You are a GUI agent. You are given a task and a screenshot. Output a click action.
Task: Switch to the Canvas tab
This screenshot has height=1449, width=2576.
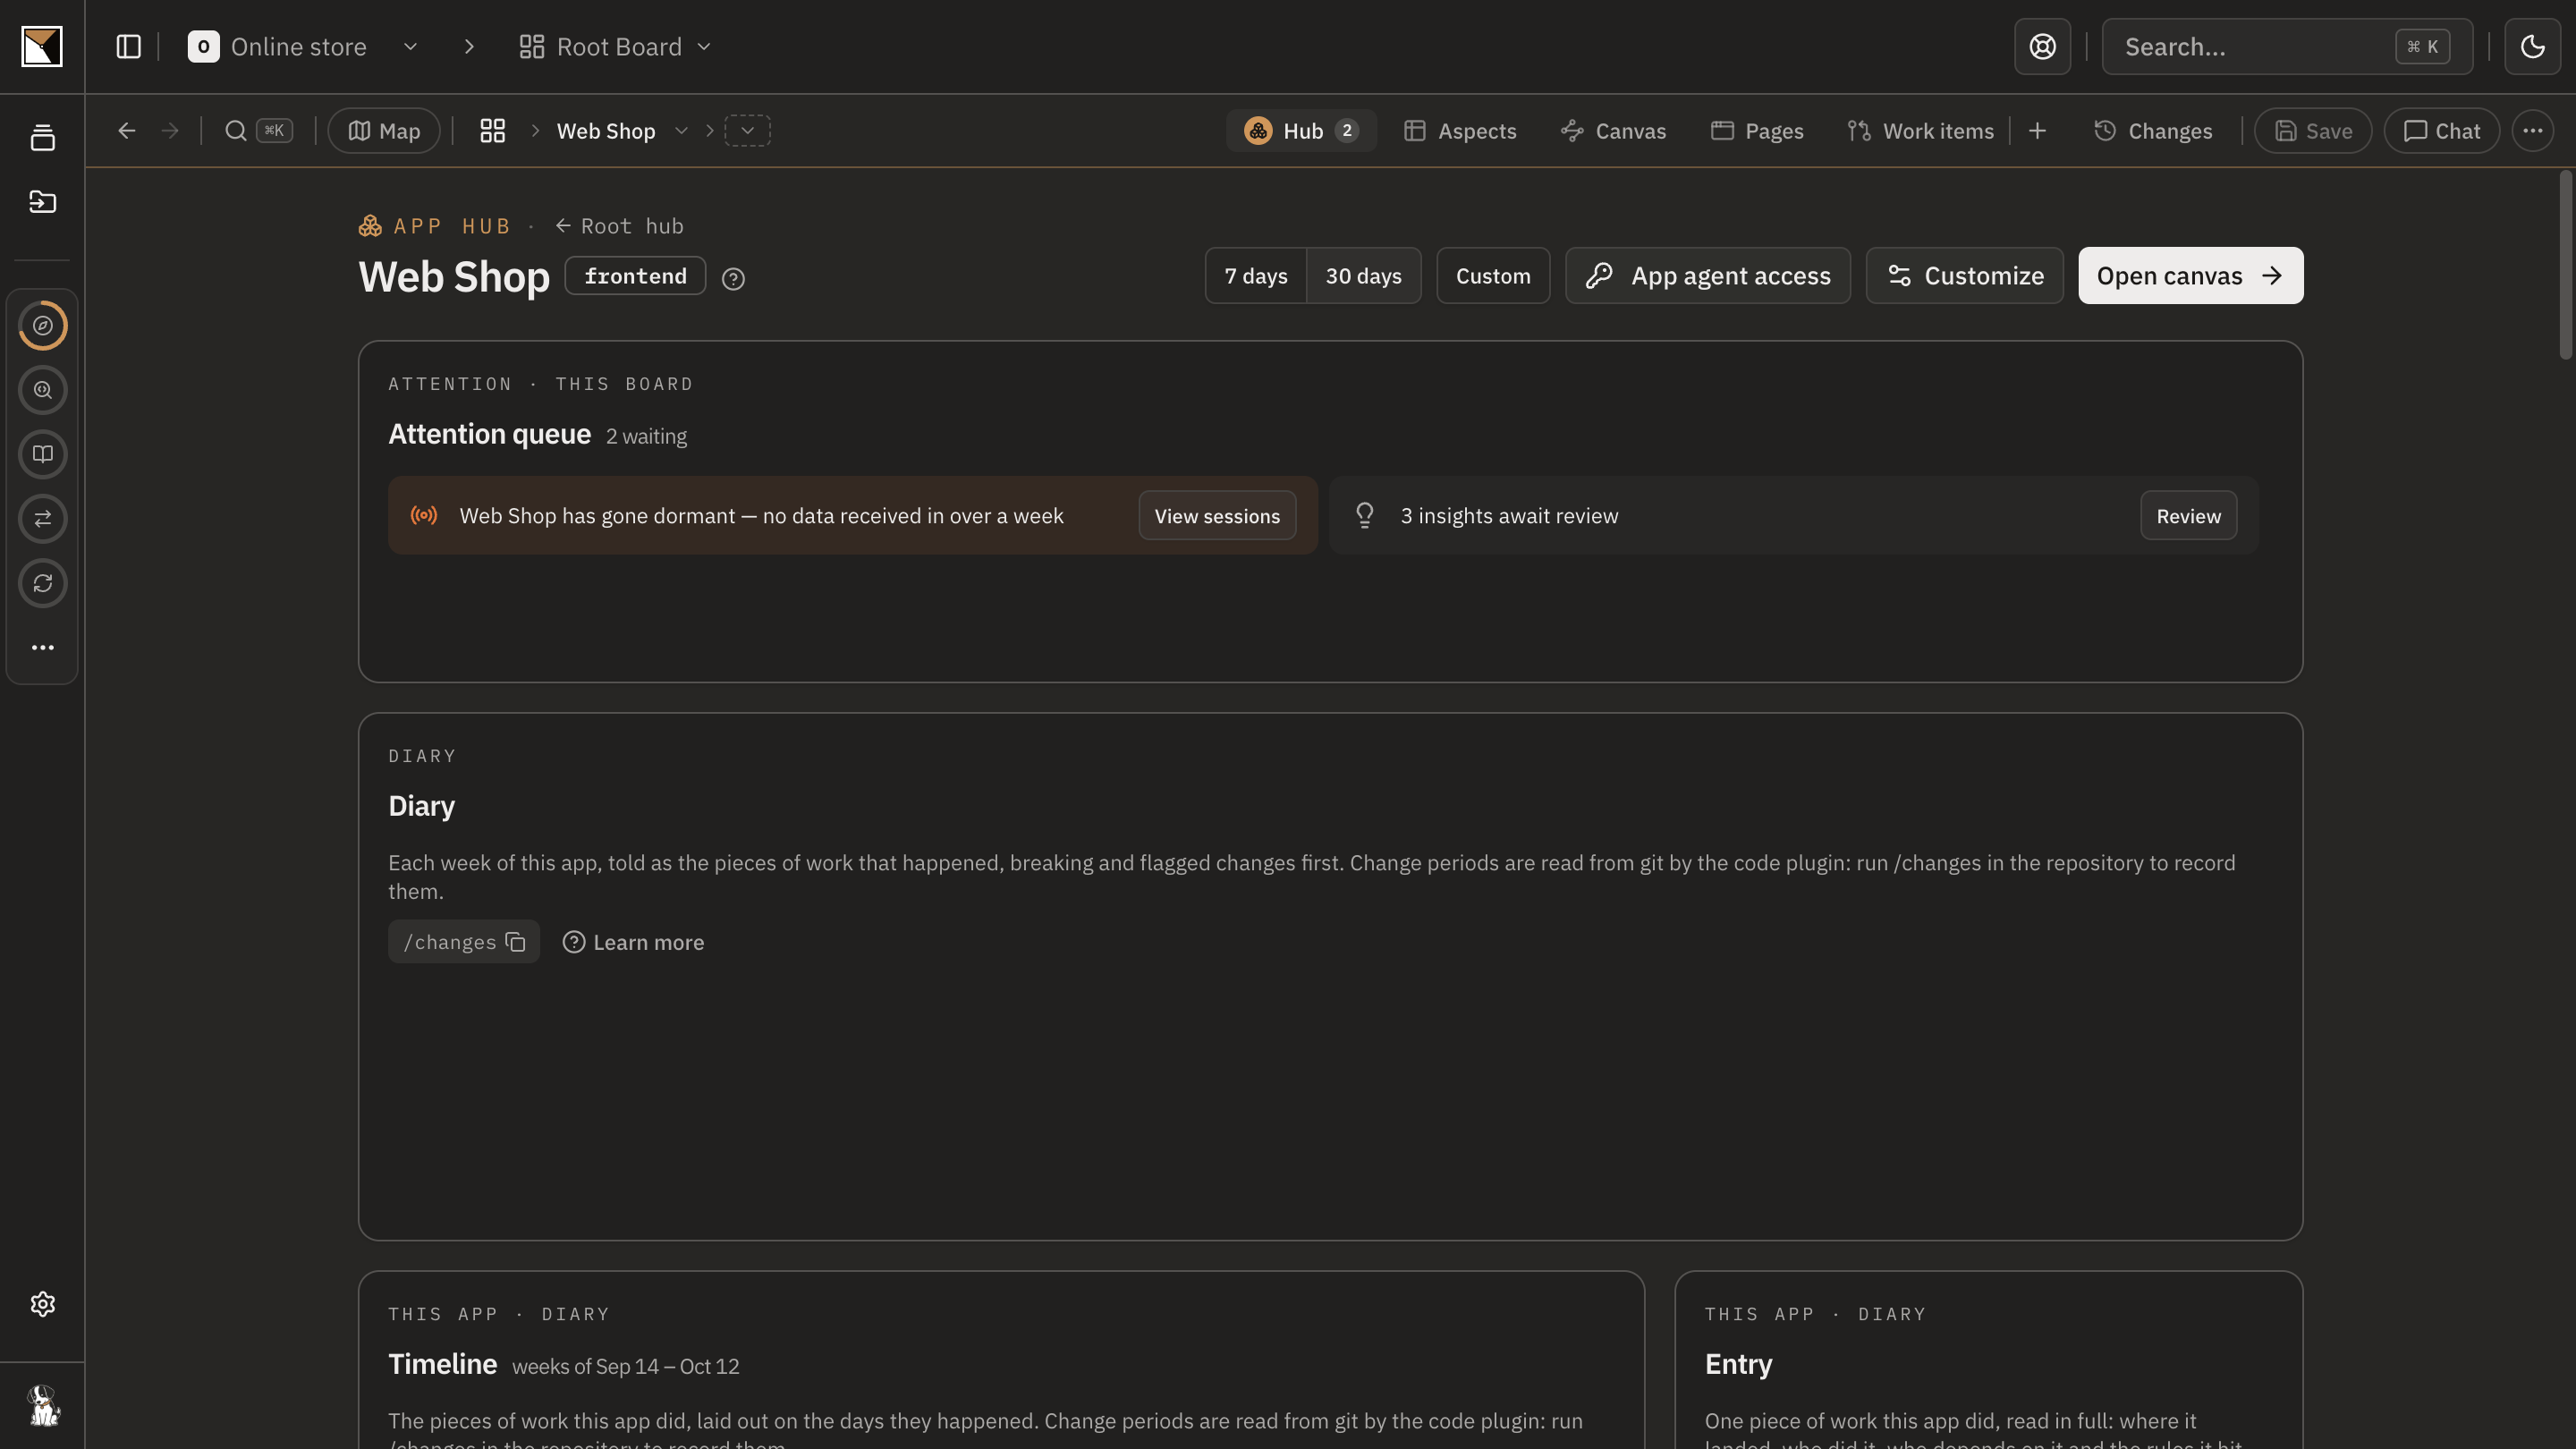(x=1613, y=131)
